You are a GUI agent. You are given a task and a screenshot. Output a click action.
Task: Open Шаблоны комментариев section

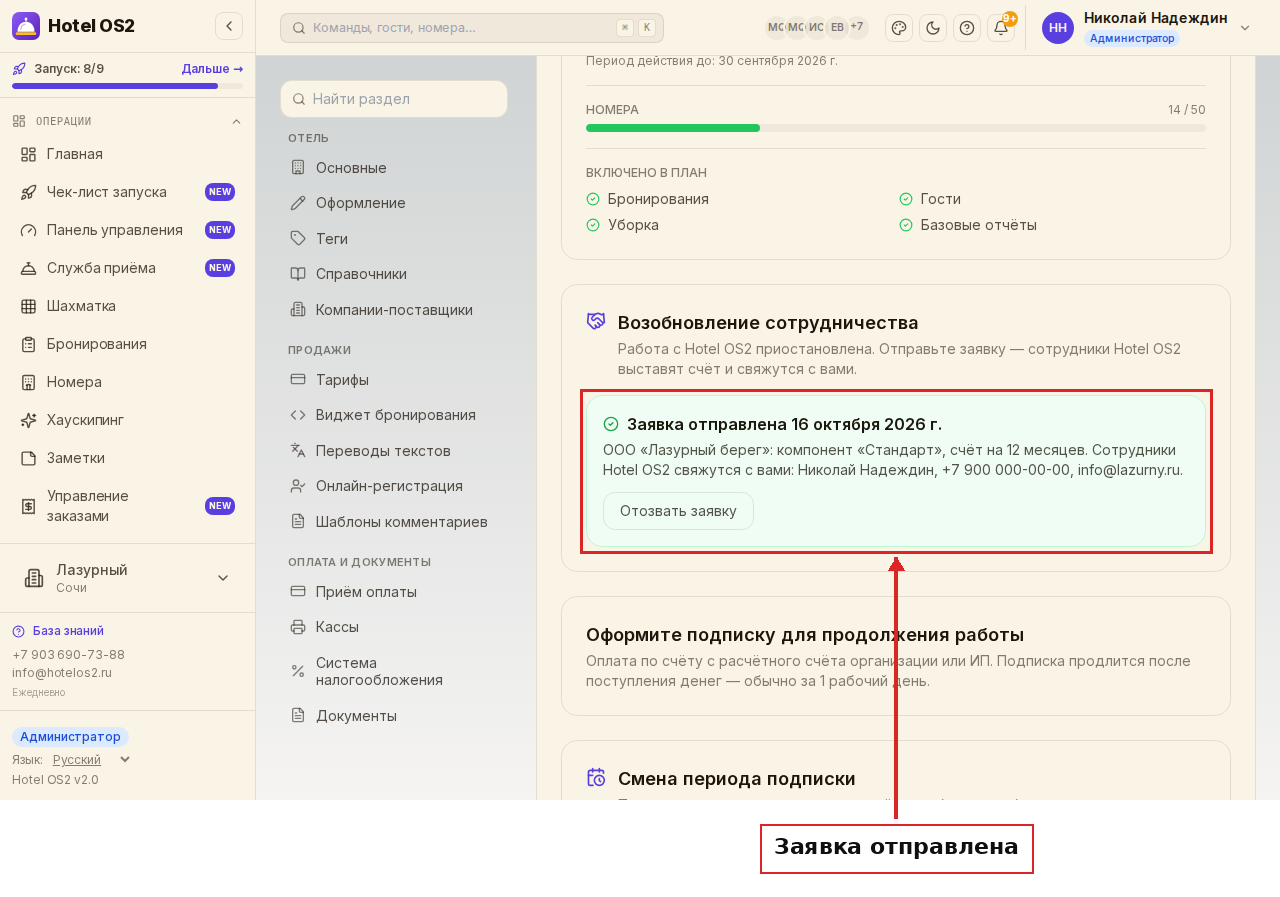point(394,522)
